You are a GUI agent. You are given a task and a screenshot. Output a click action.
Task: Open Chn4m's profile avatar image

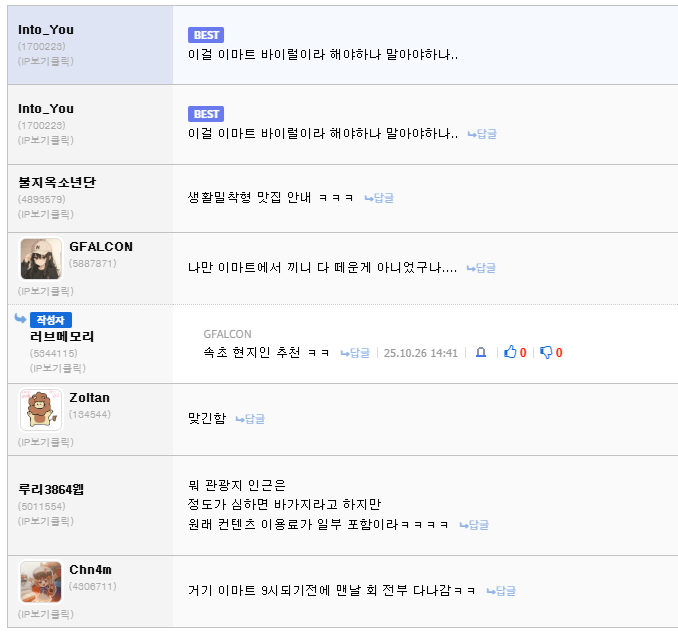41,582
